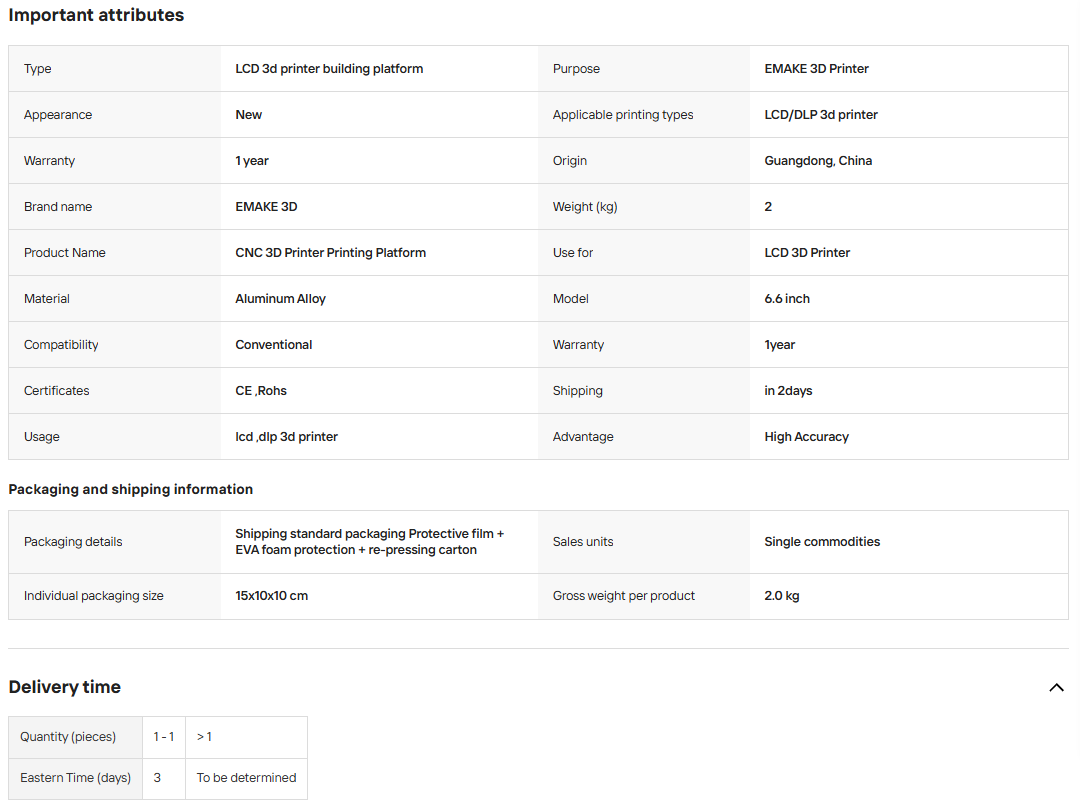
Task: Click the Quantity (pieces) row label
Action: (68, 737)
